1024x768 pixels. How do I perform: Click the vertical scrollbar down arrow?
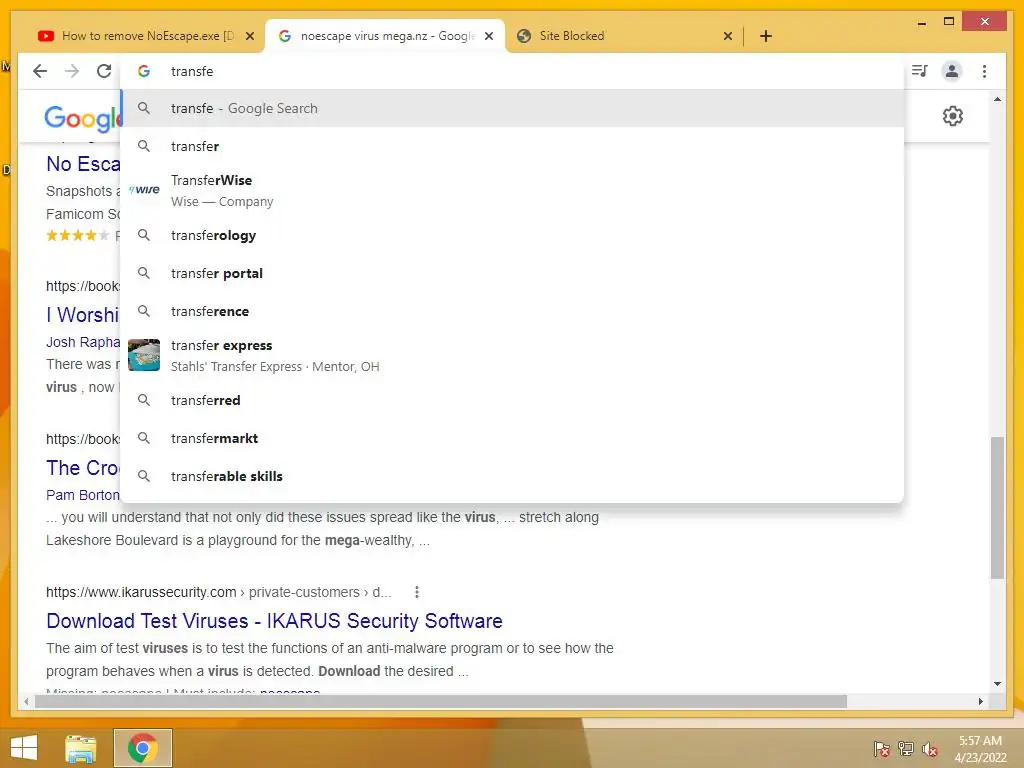tap(997, 684)
